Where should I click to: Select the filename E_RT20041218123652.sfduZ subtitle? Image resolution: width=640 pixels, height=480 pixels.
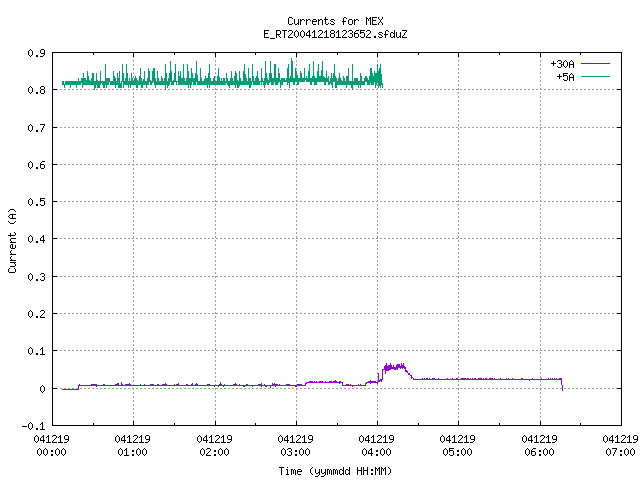click(335, 34)
